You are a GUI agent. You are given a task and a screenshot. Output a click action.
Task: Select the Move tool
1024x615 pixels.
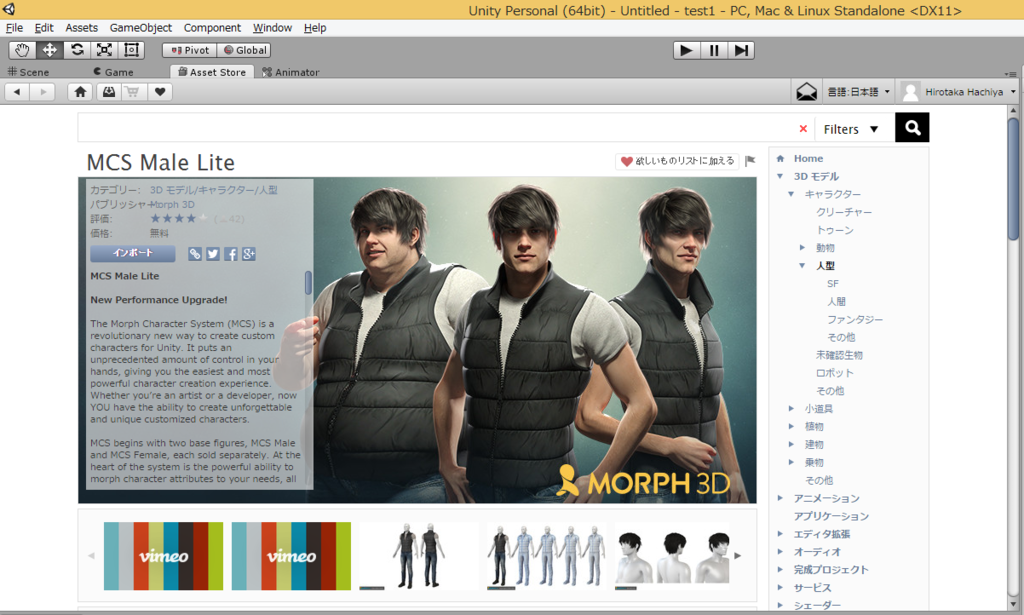(50, 50)
